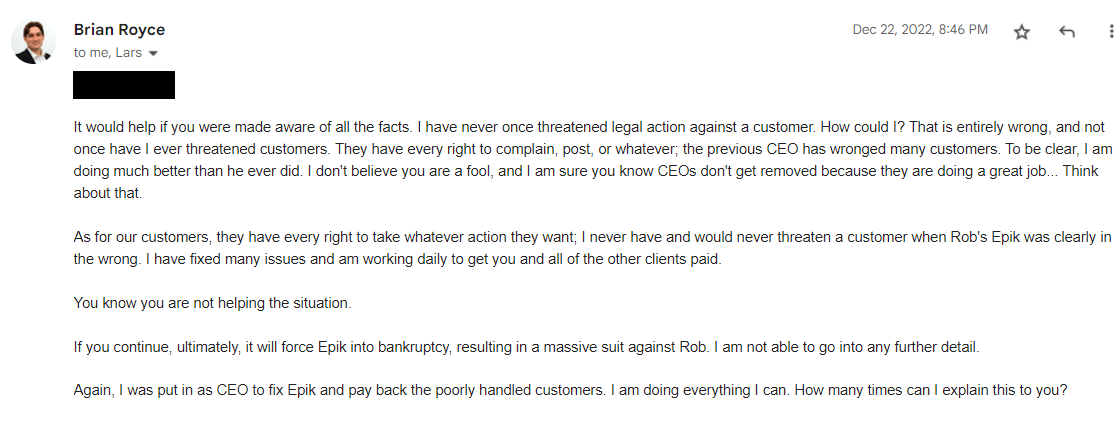Click 'You know you are not helping' line
Image resolution: width=1118 pixels, height=439 pixels.
pos(212,302)
